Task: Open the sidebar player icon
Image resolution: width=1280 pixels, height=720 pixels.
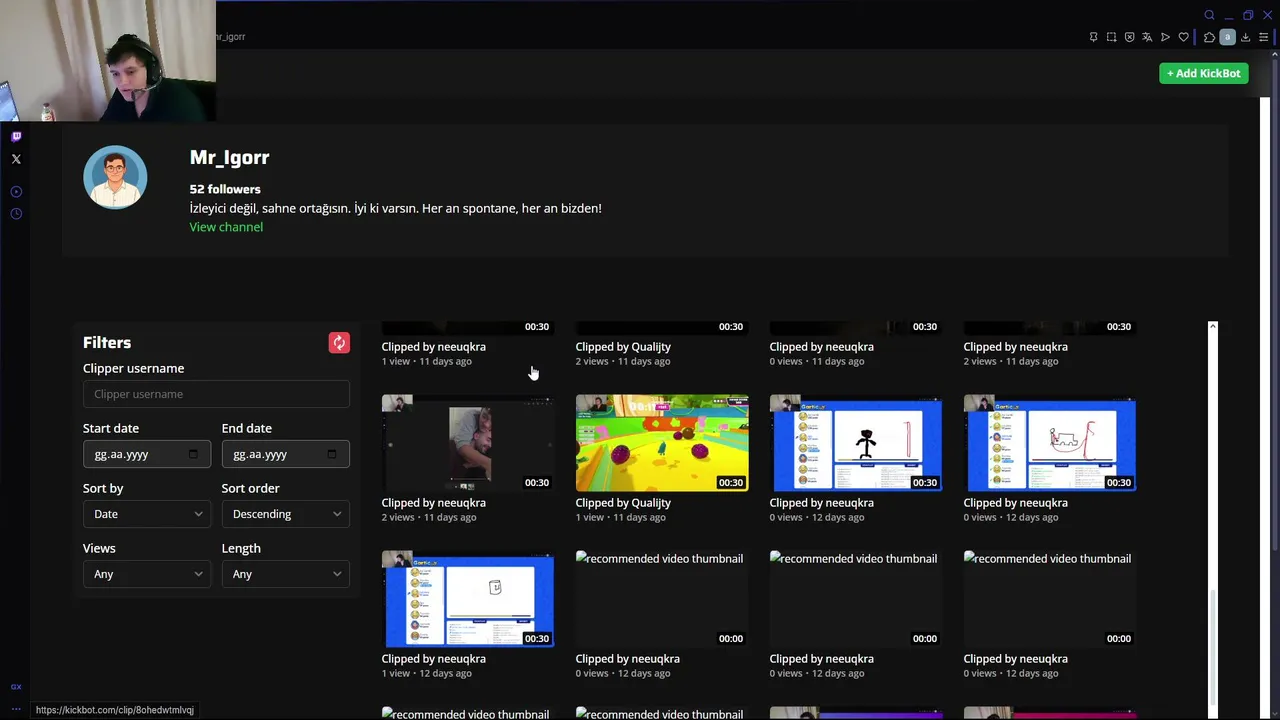Action: 16,192
